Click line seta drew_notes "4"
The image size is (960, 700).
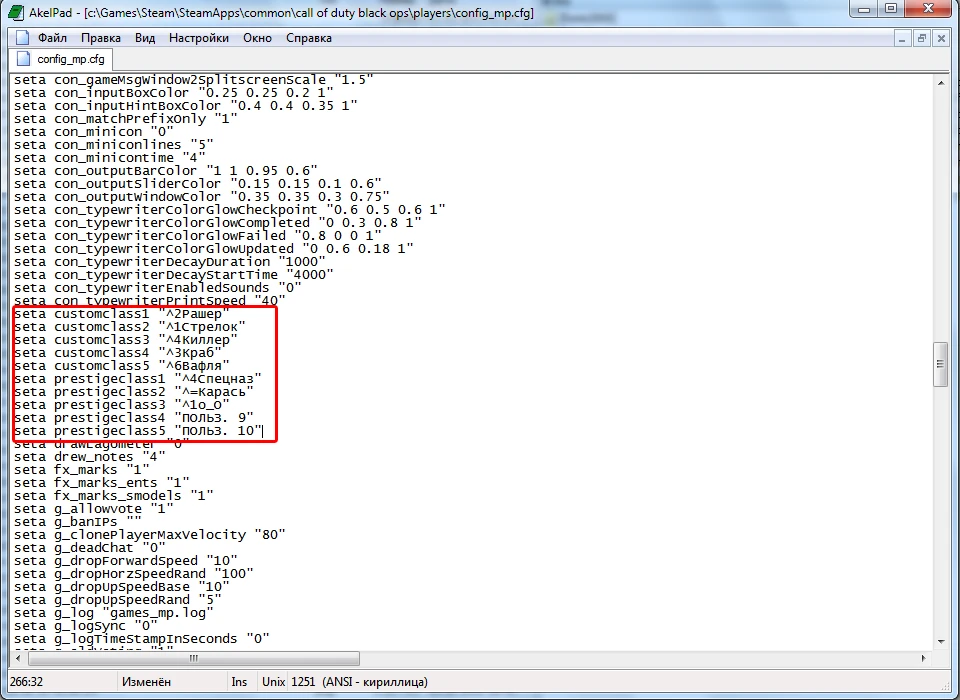point(90,457)
